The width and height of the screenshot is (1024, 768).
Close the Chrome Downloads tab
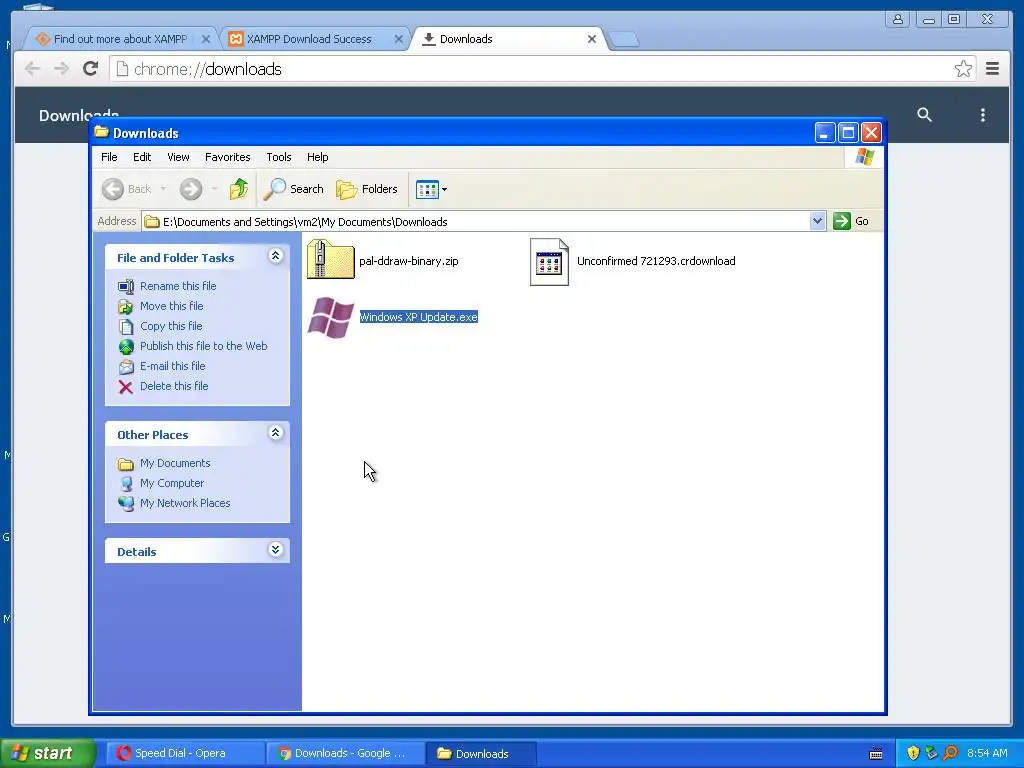pyautogui.click(x=592, y=39)
